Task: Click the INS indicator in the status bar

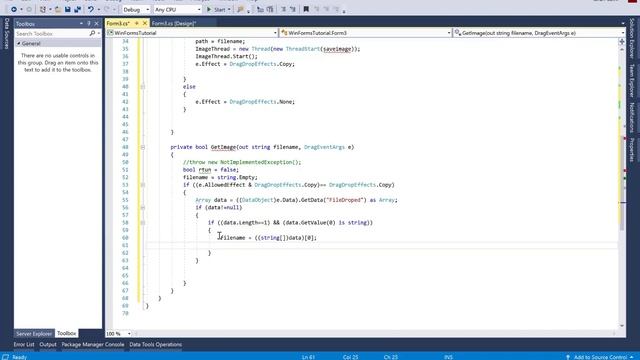Action: tap(448, 357)
